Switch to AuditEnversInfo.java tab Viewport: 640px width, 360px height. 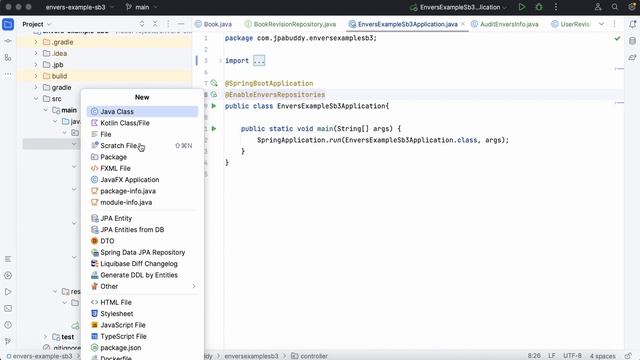505,24
